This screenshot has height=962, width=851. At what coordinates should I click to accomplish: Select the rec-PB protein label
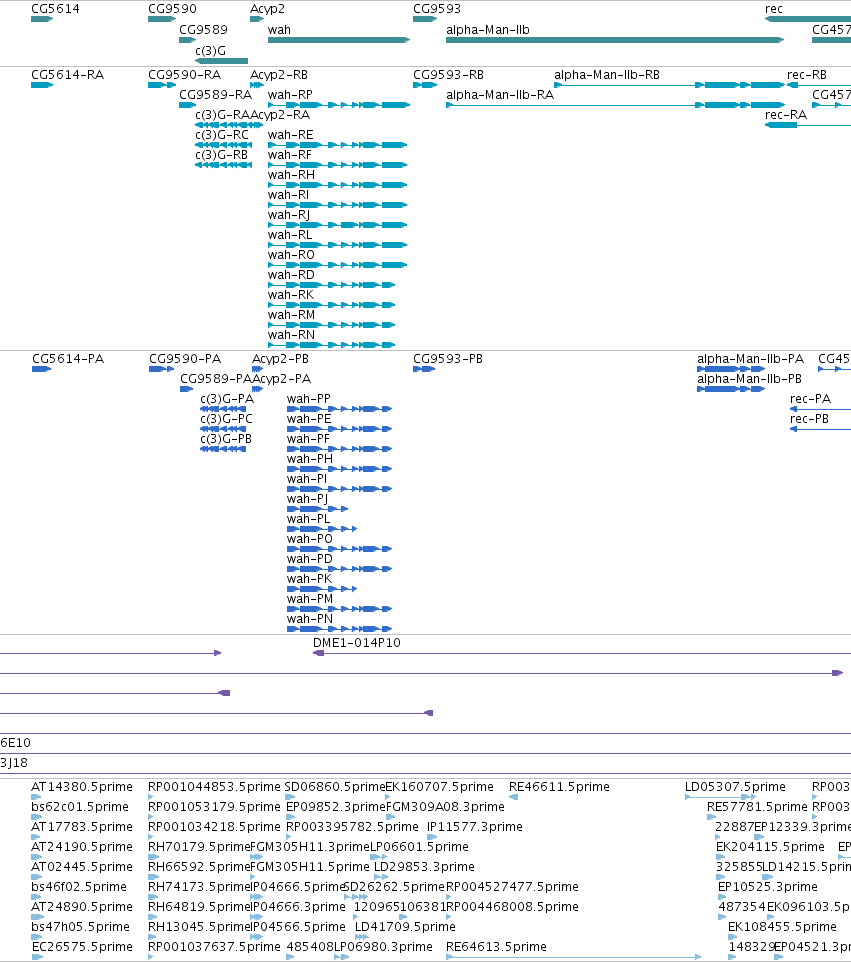point(809,419)
